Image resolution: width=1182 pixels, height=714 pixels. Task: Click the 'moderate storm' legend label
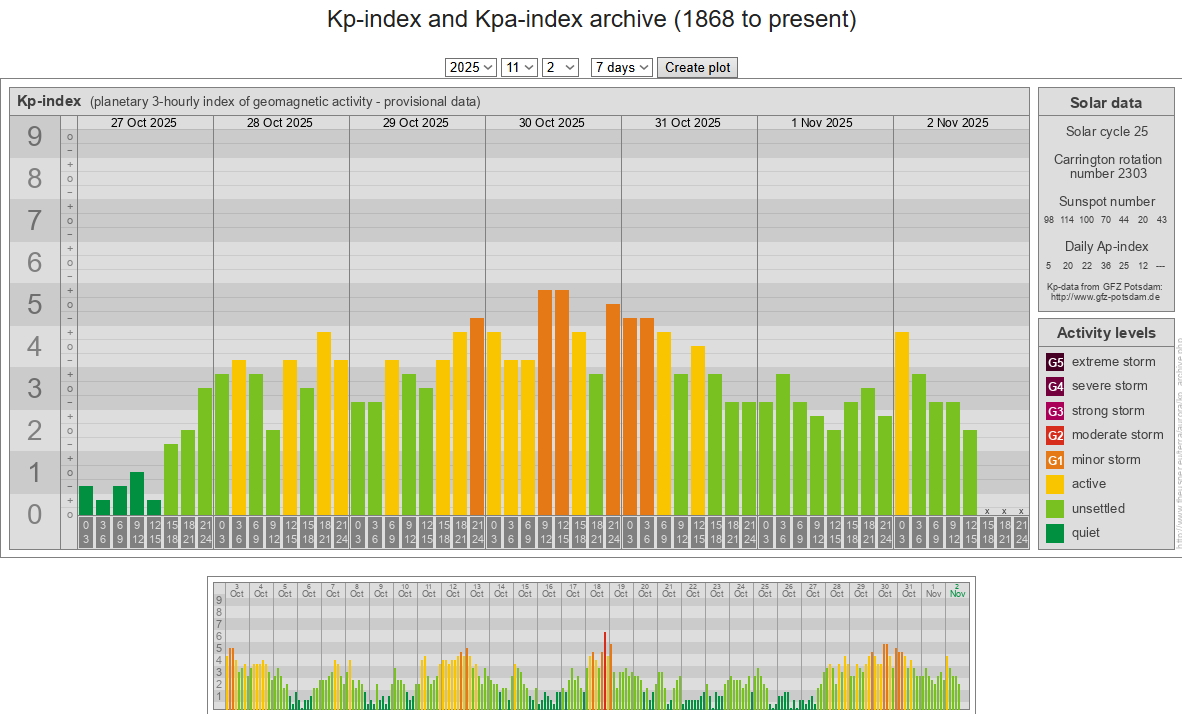point(1117,434)
